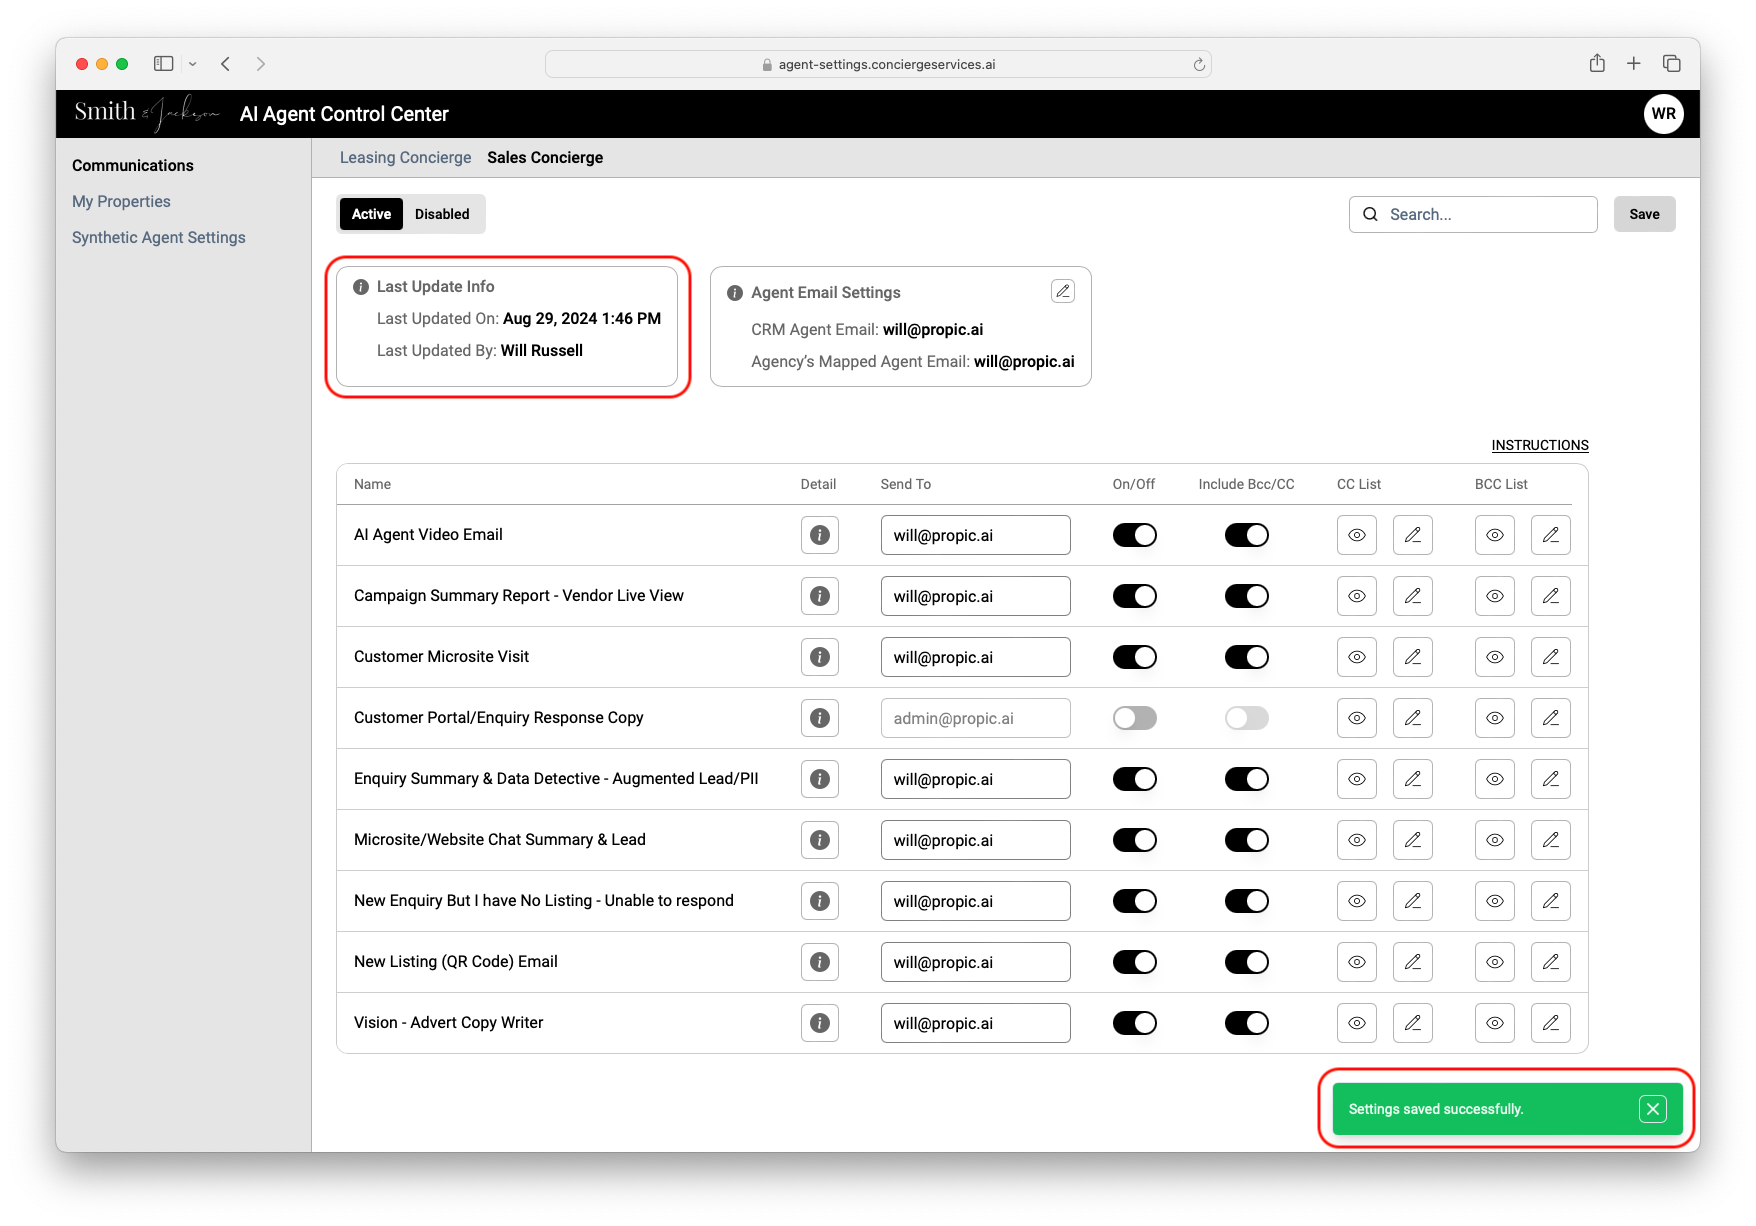Click the Save button

1644,214
